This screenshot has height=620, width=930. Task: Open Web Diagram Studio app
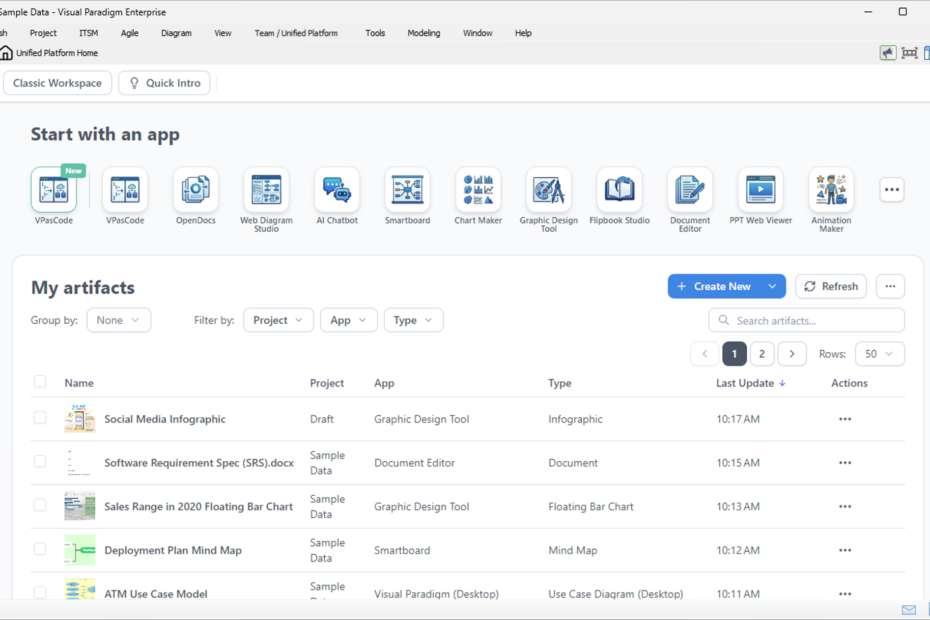[266, 190]
